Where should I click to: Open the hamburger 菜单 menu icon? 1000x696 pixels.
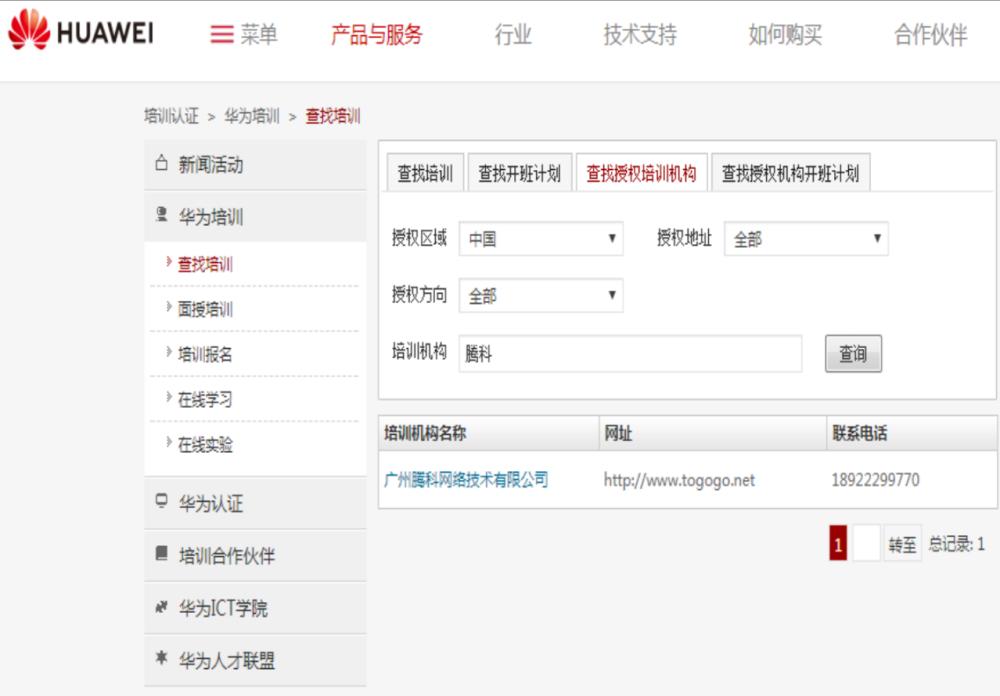[222, 34]
